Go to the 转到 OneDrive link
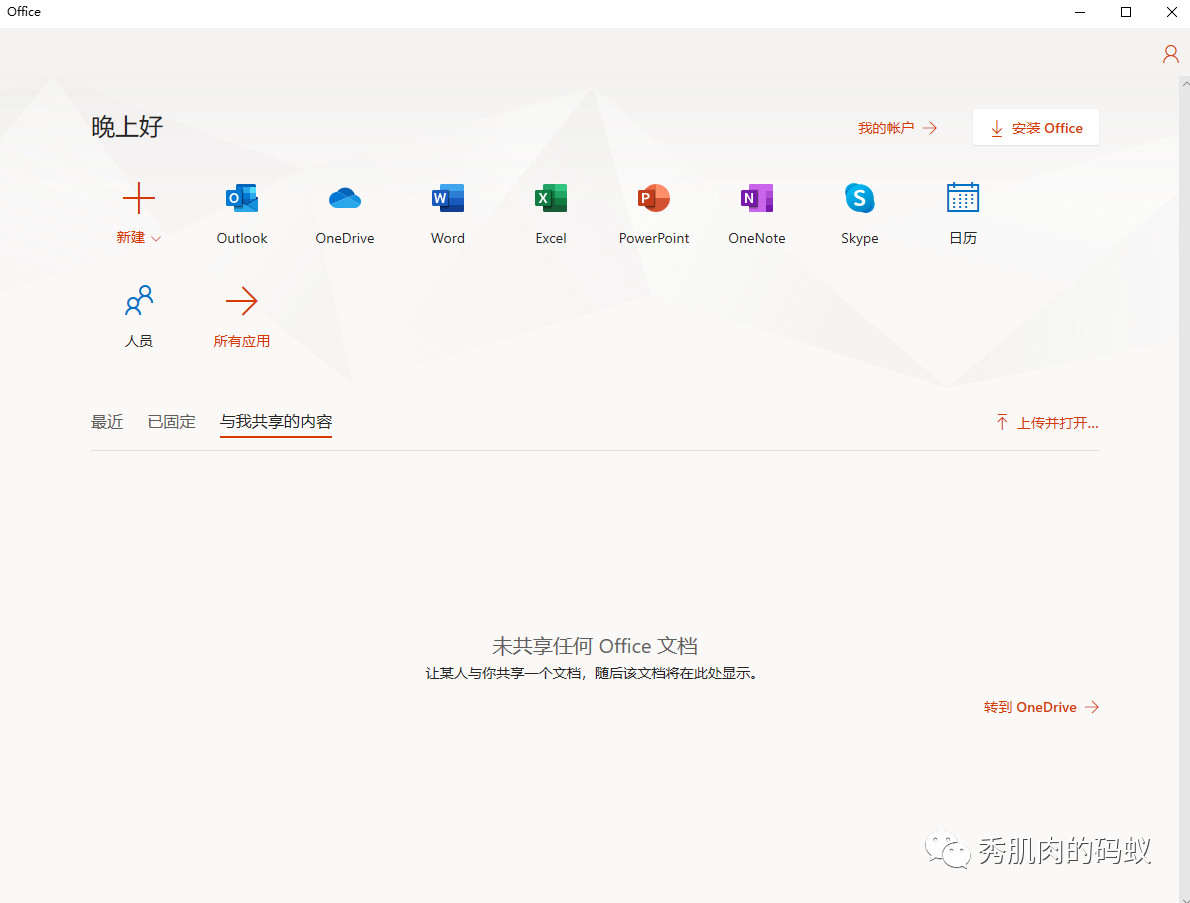This screenshot has width=1190, height=903. pyautogui.click(x=1041, y=707)
